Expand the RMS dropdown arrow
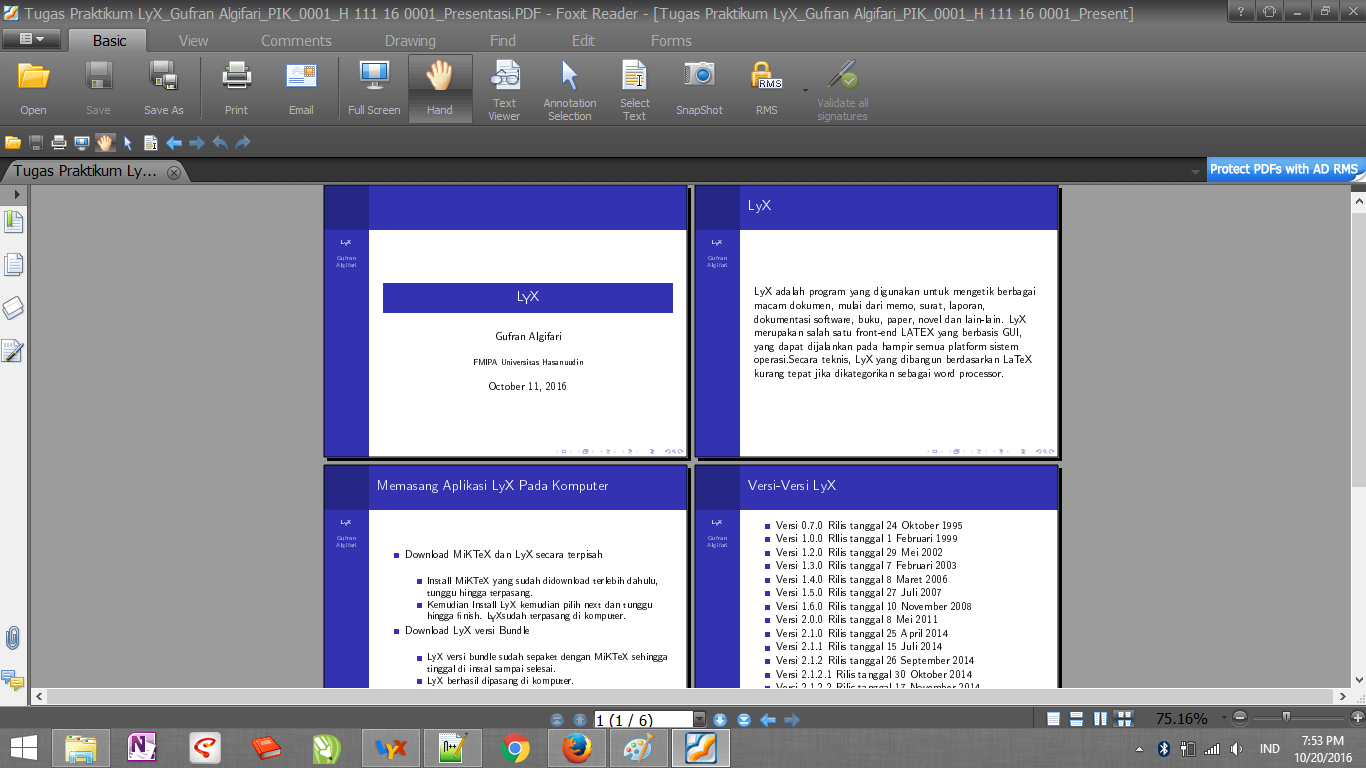Viewport: 1366px width, 768px height. click(x=805, y=89)
